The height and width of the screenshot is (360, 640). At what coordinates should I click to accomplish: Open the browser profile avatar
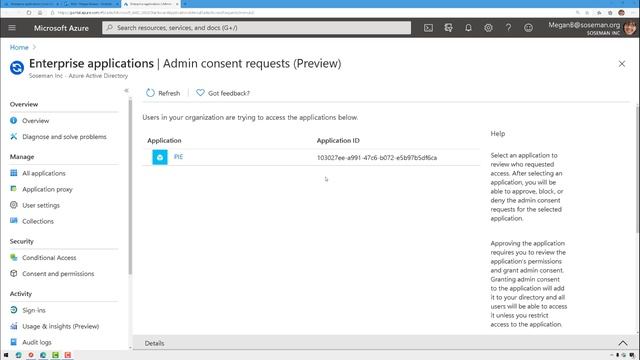point(621,13)
